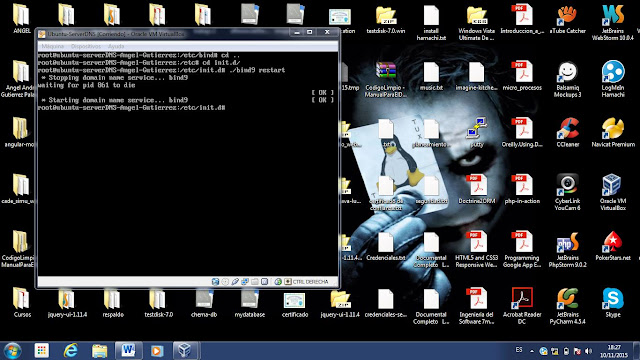Select the Programming Google App PDF
Screen dimensions: 640x360
[522, 249]
